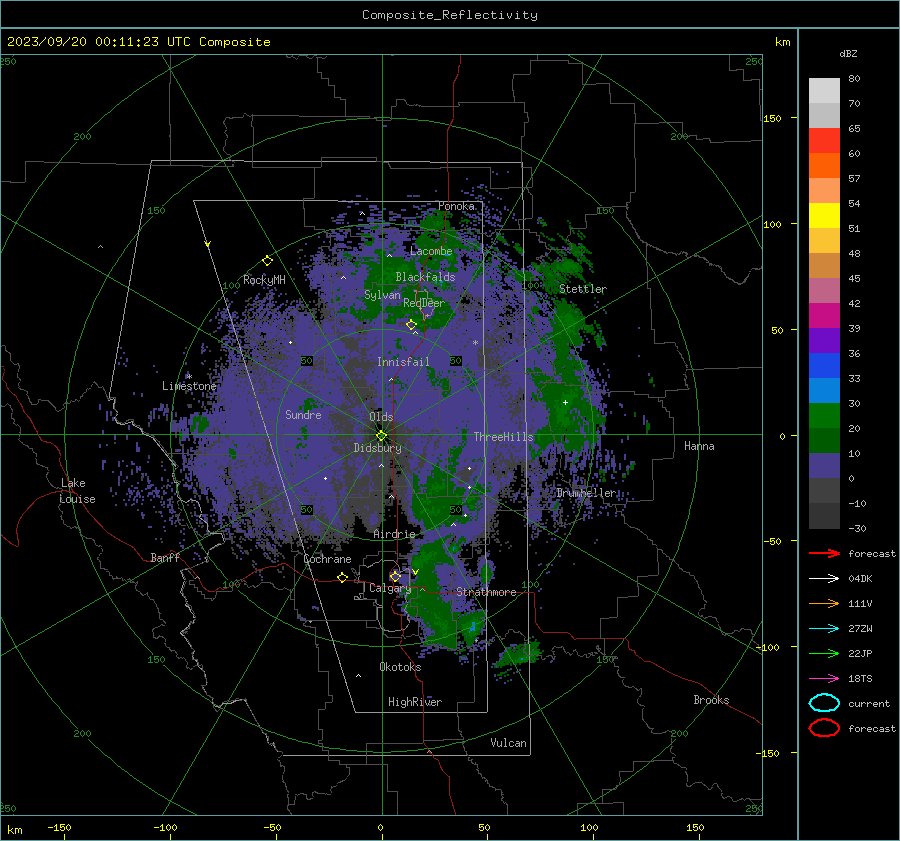The height and width of the screenshot is (841, 900).
Task: Click the red forecast arrow in legend
Action: click(x=824, y=553)
